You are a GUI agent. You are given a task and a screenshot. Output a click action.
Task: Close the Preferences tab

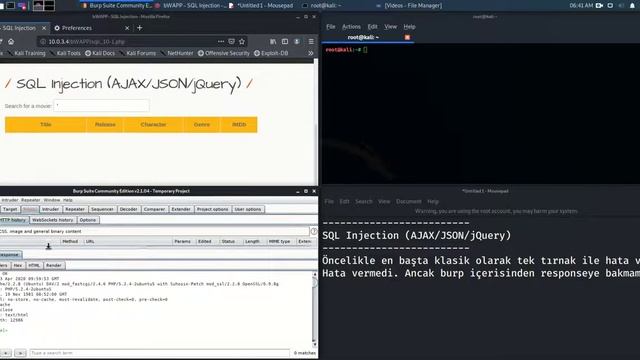tap(127, 28)
